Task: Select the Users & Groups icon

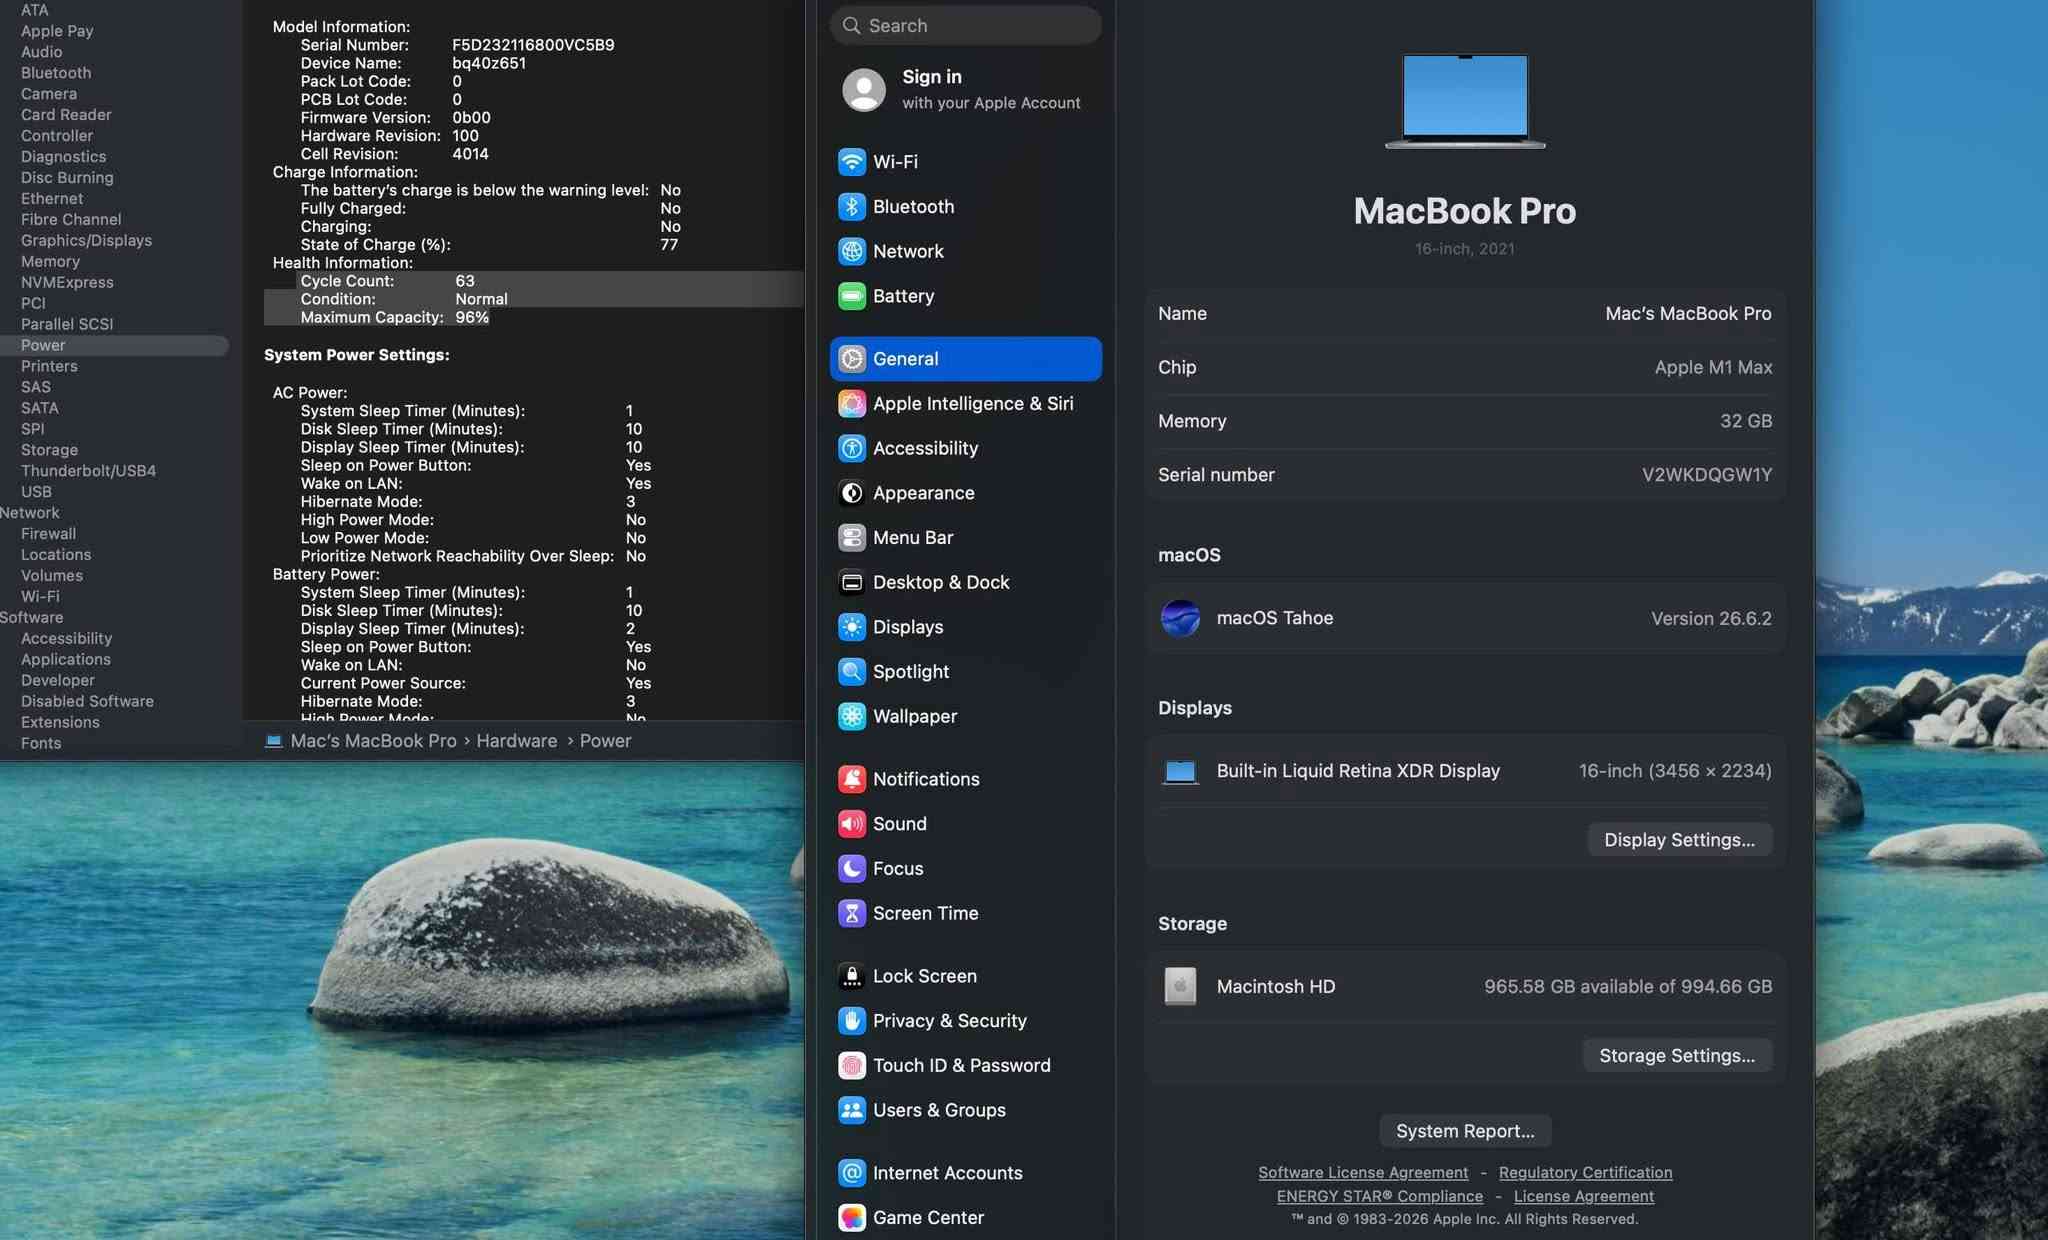Action: tap(851, 1110)
